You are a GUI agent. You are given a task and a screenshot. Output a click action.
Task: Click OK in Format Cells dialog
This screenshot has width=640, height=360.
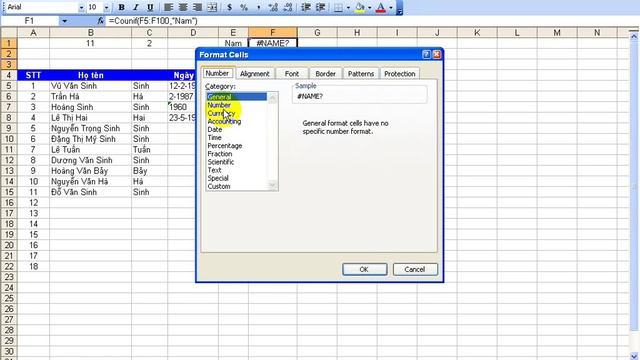[x=364, y=269]
